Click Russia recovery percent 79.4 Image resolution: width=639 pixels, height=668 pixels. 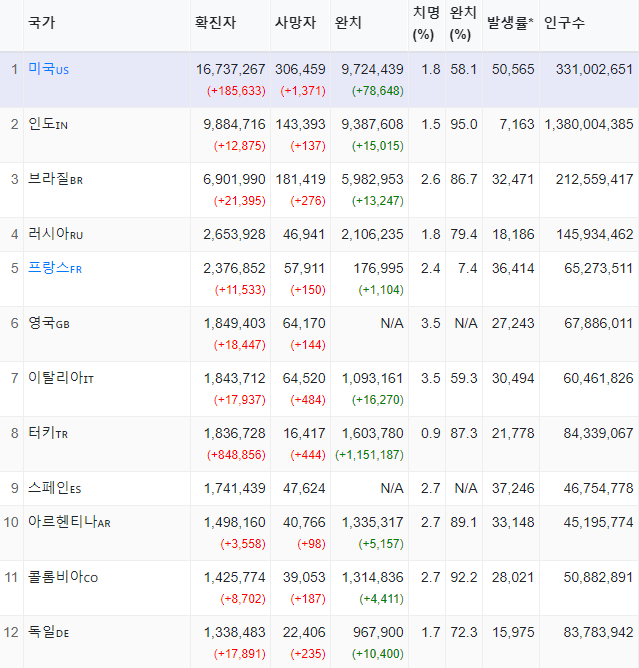click(x=463, y=234)
